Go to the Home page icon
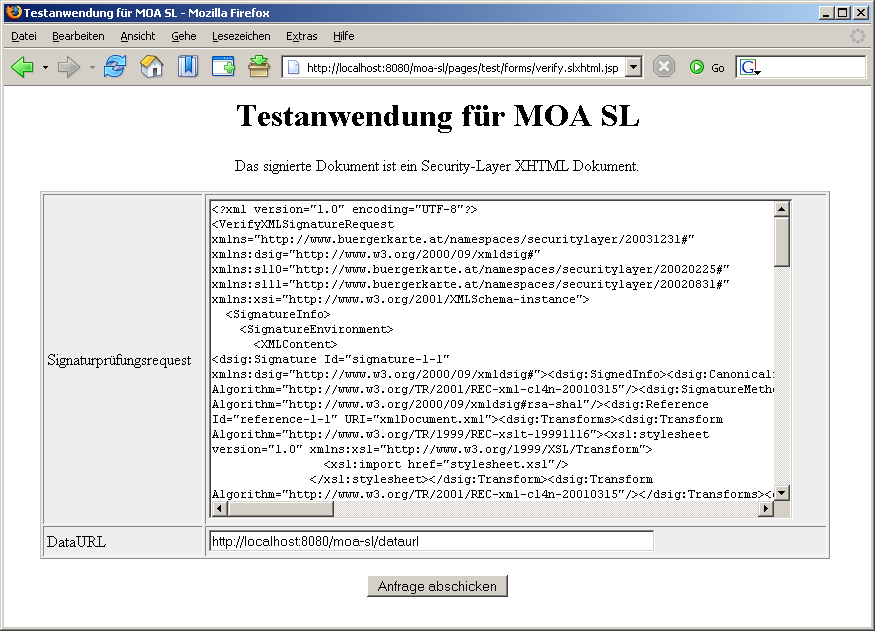The height and width of the screenshot is (631, 875). click(x=151, y=68)
